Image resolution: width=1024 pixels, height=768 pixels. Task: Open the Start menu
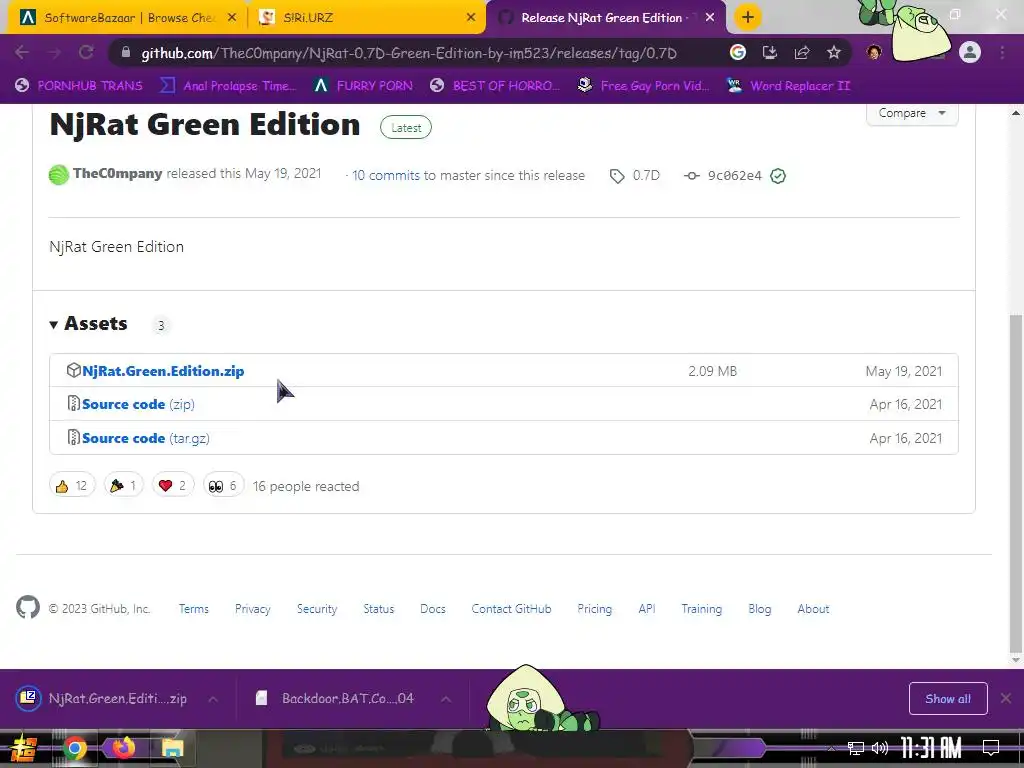23,748
